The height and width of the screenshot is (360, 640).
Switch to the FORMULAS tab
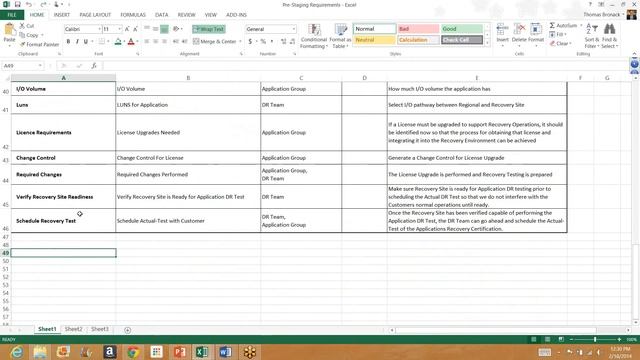tap(133, 15)
